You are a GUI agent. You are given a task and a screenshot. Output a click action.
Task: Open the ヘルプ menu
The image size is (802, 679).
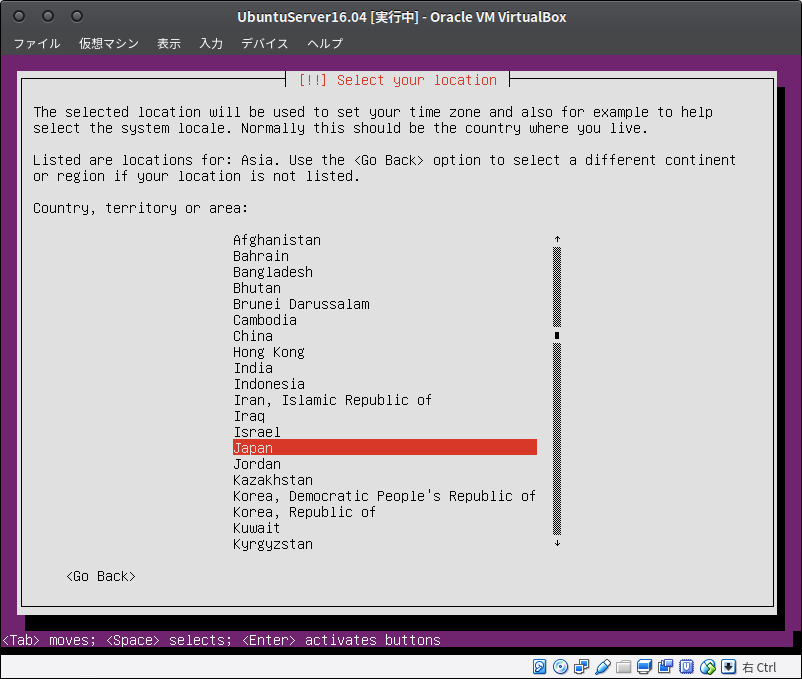(x=325, y=43)
